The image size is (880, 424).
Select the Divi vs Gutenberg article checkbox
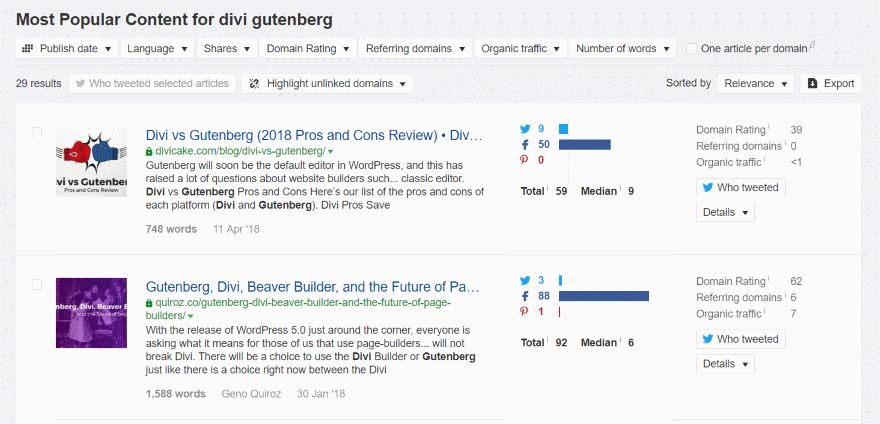click(x=38, y=133)
